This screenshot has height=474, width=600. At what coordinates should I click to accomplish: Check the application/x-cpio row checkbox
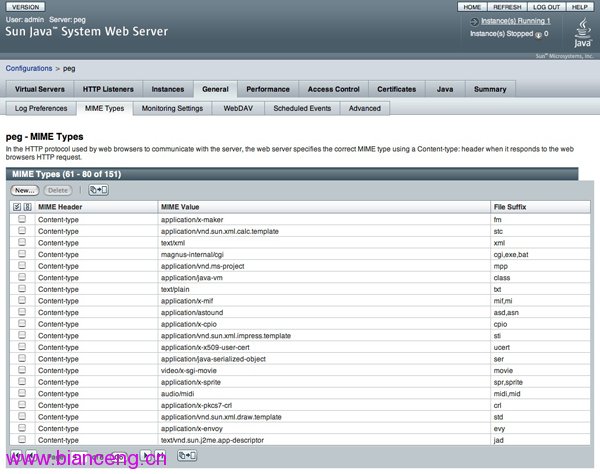click(22, 323)
